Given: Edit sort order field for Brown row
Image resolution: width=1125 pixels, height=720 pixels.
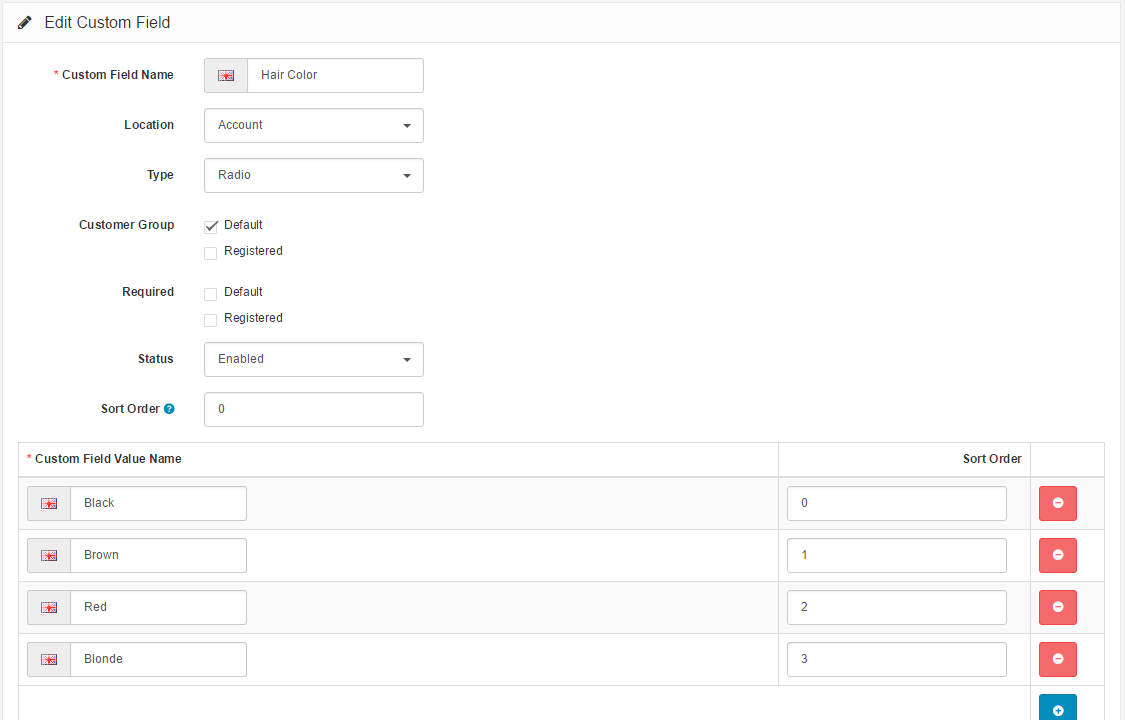Looking at the screenshot, I should (897, 555).
